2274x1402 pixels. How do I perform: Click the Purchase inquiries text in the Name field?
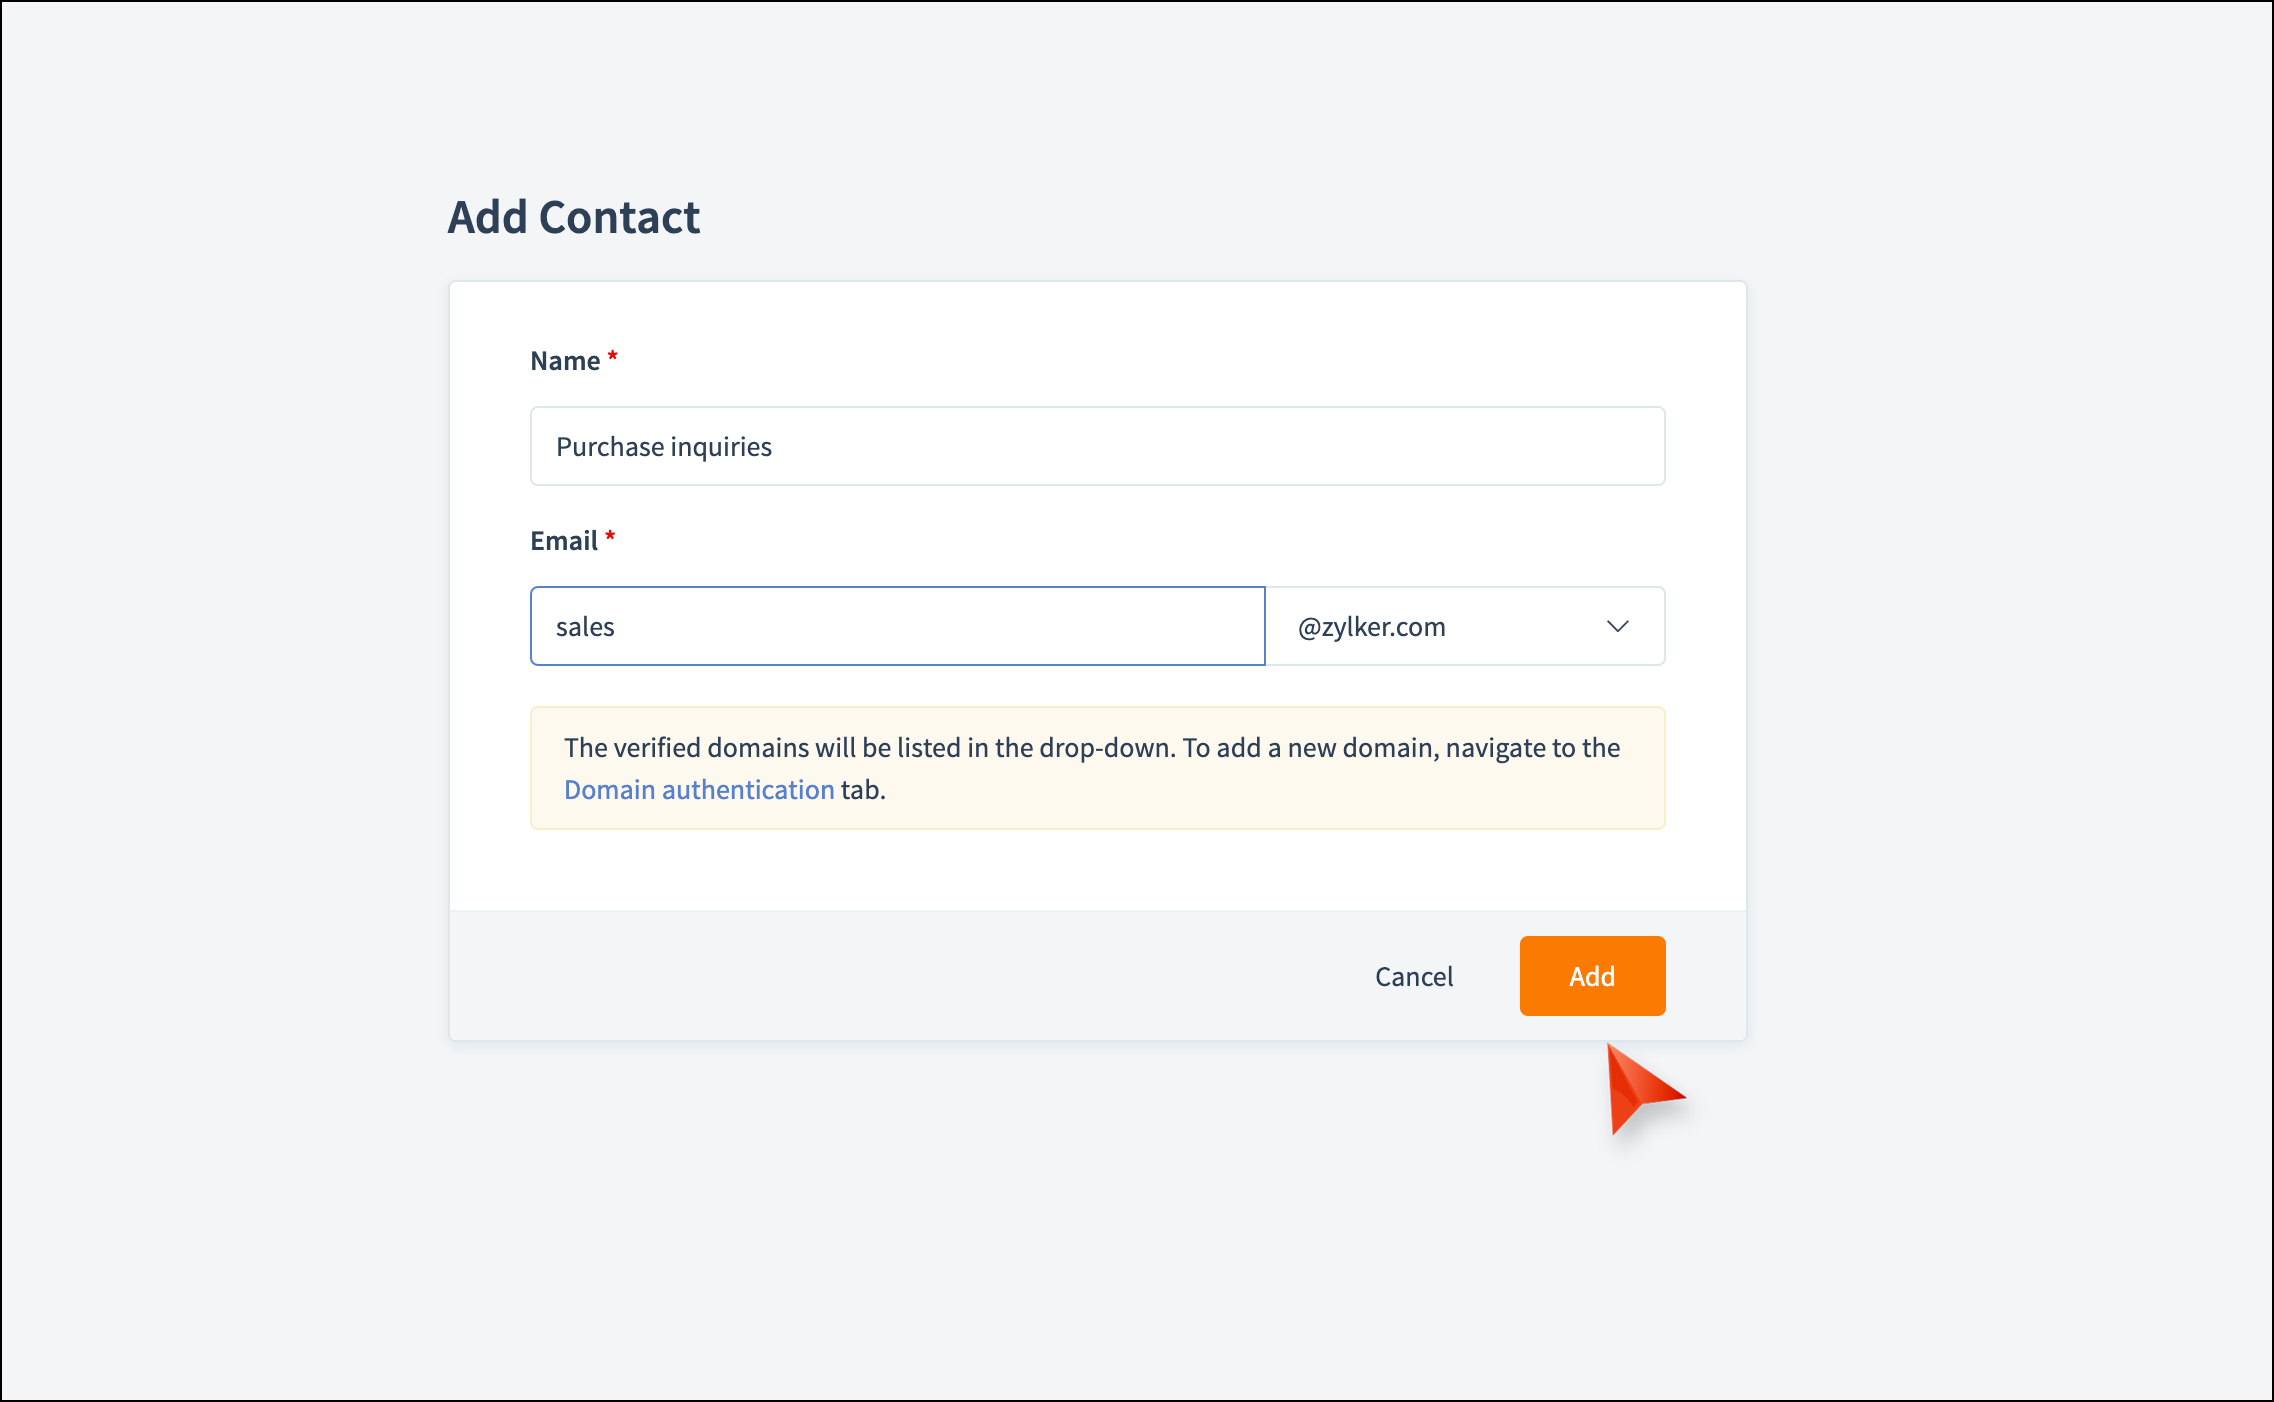[x=664, y=447]
